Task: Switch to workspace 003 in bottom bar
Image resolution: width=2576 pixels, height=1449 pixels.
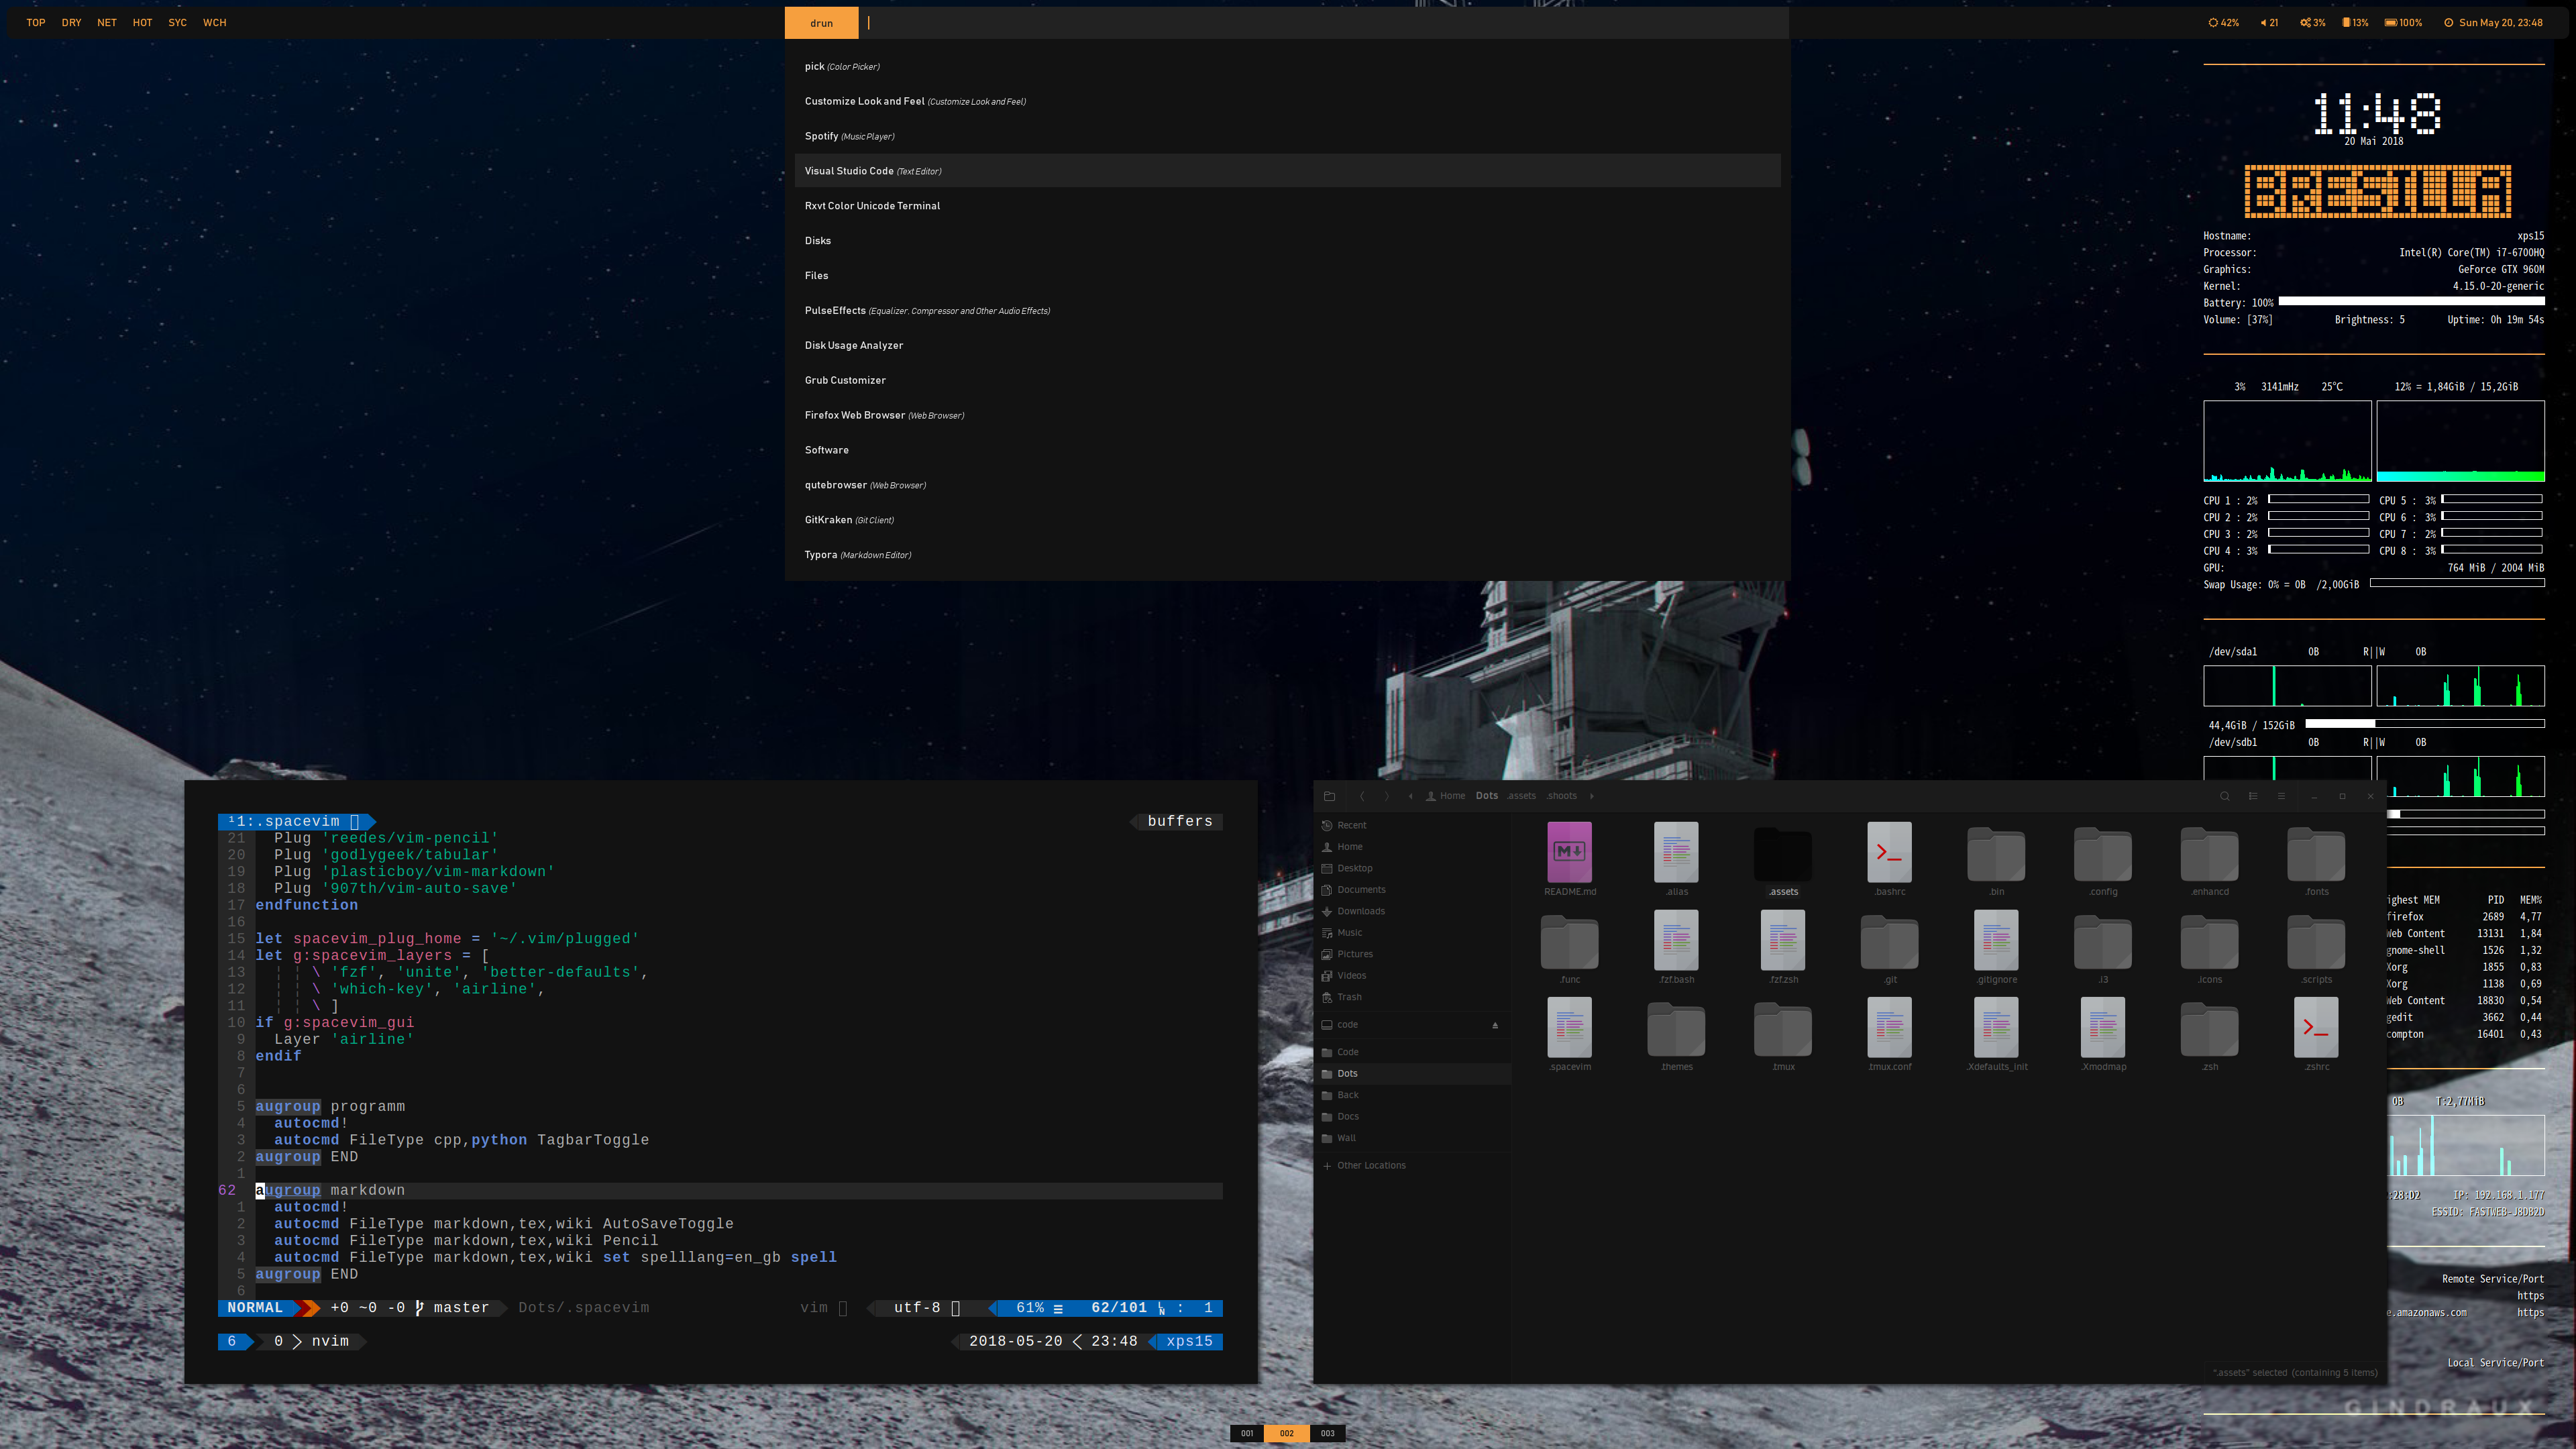Action: point(1327,1433)
